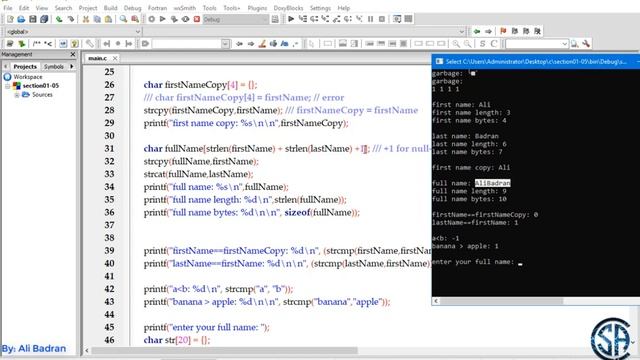Open the Plugins menu
This screenshot has height=360, width=640.
click(x=257, y=8)
